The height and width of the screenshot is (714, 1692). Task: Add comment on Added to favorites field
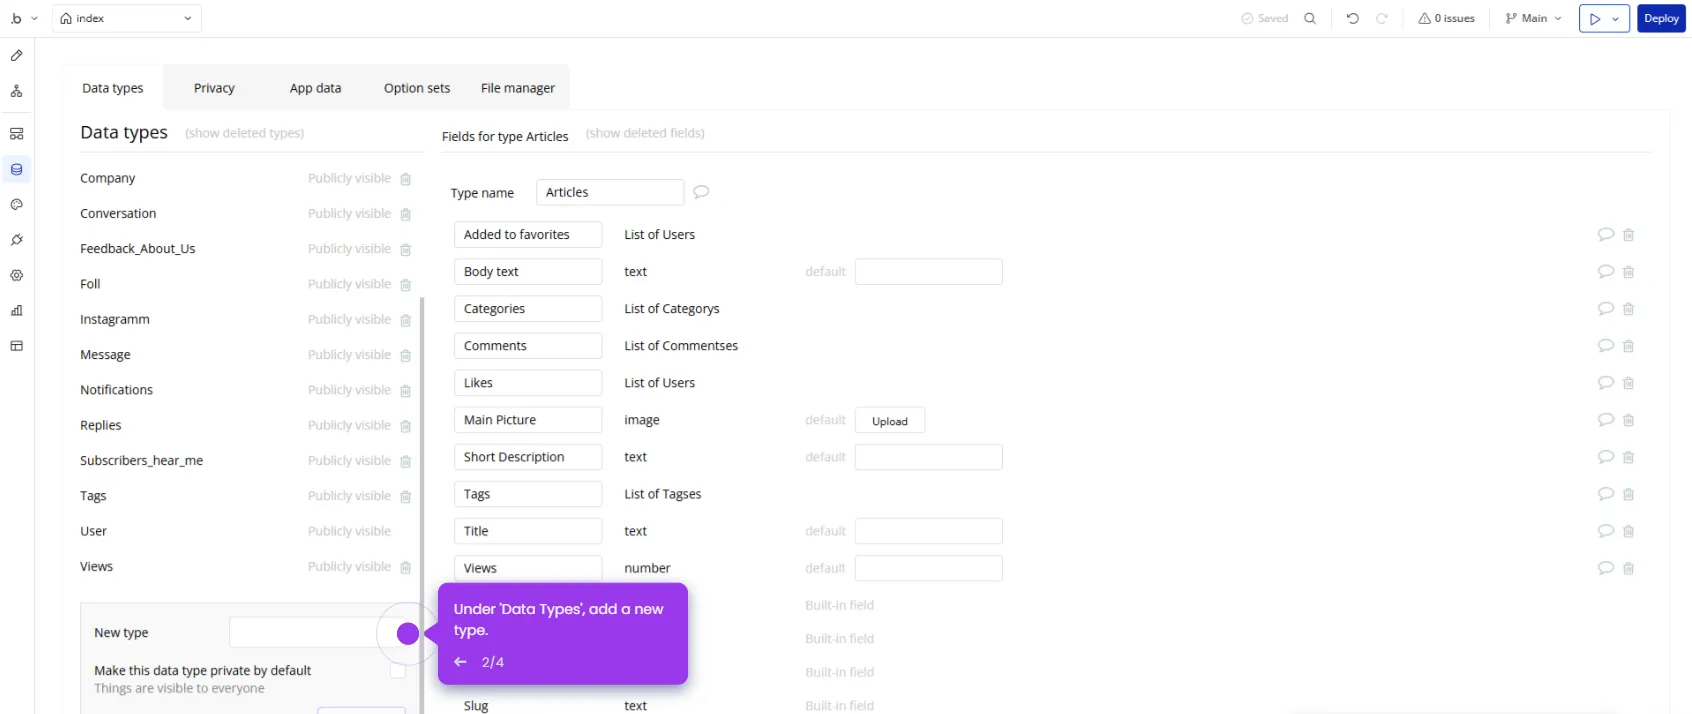1606,234
